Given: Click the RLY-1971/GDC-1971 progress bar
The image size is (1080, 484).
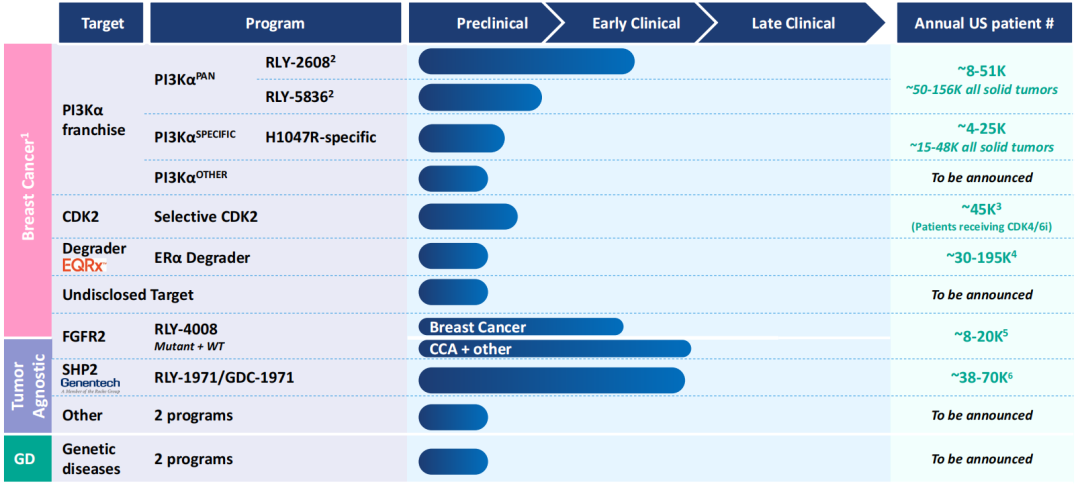Looking at the screenshot, I should (x=551, y=380).
